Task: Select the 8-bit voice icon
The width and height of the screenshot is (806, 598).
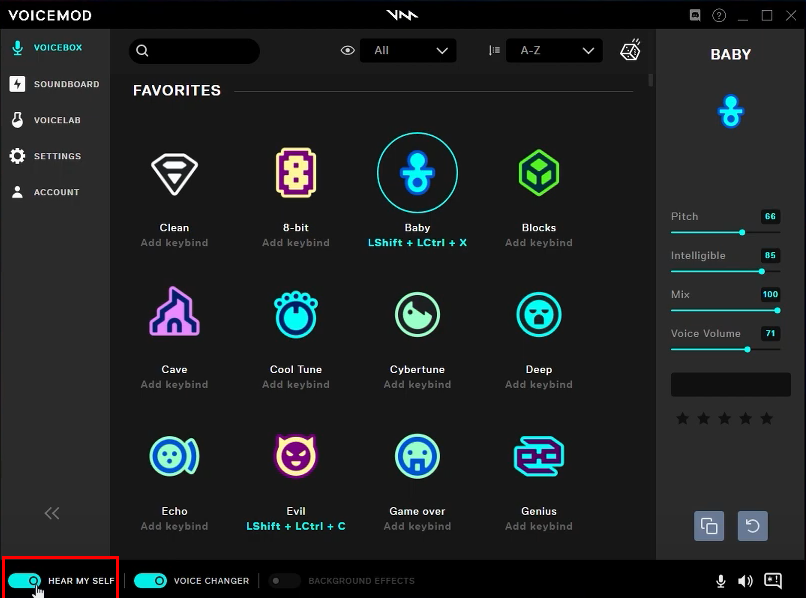Action: [x=295, y=172]
